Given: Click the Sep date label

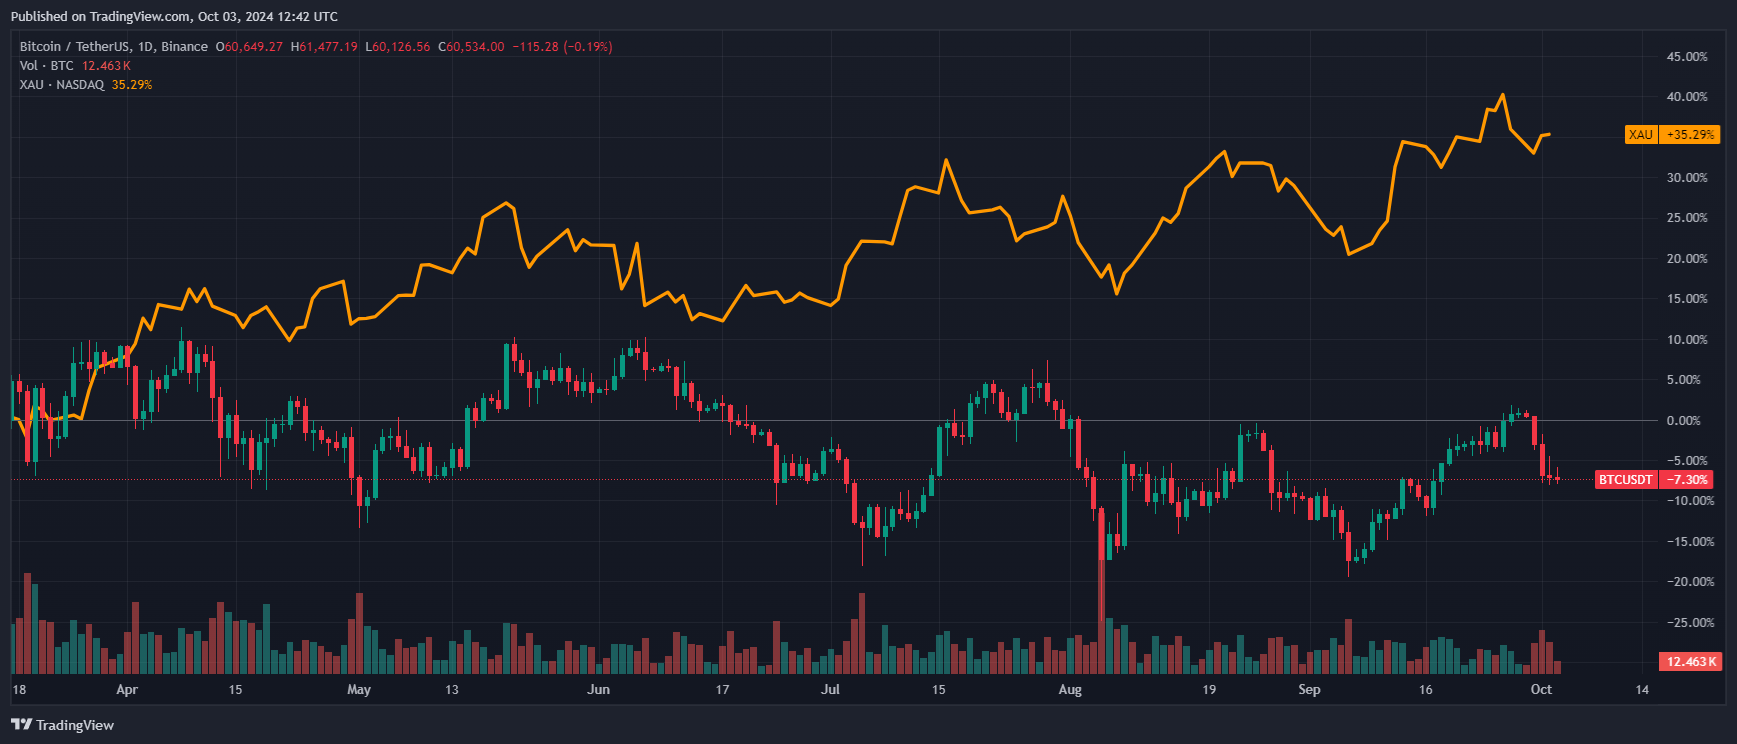Looking at the screenshot, I should (x=1309, y=690).
